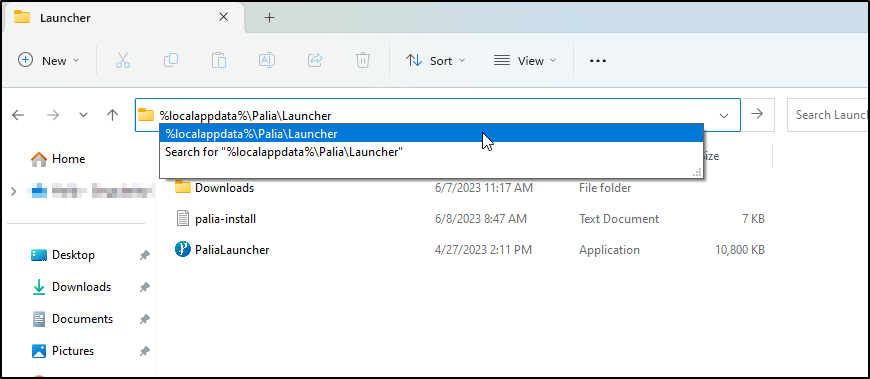Go up one folder level arrow
The height and width of the screenshot is (379, 870).
click(x=113, y=115)
